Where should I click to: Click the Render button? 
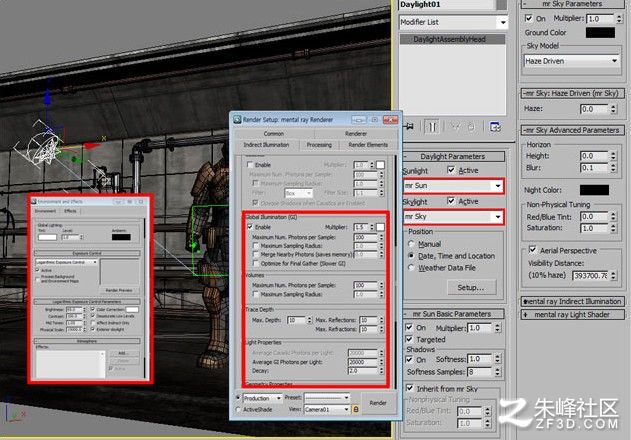pos(378,403)
